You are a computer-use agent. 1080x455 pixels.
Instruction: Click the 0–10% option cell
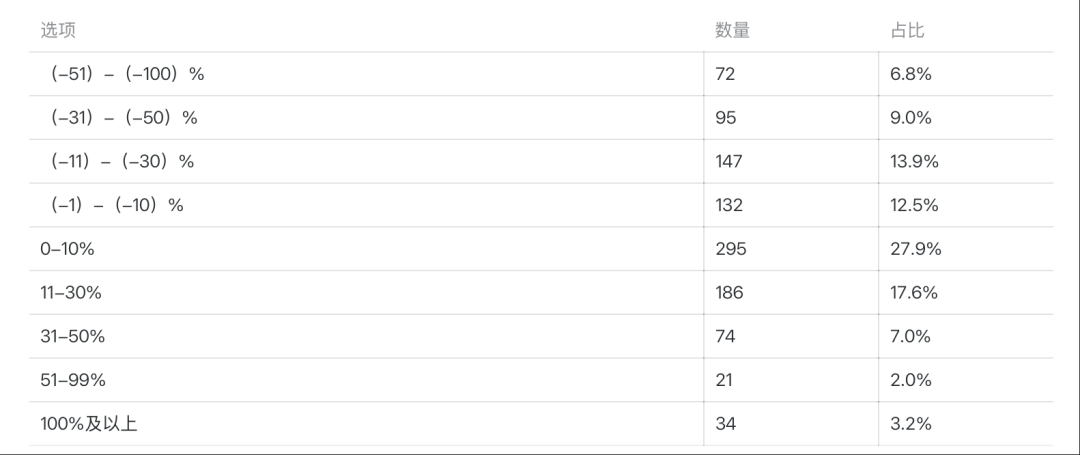pos(67,249)
